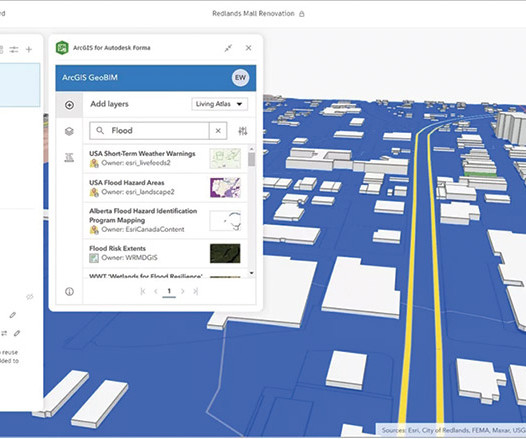Viewport: 526px width, 439px height.
Task: Collapse the ArcGIS panel with the shrink icon
Action: pyautogui.click(x=228, y=48)
